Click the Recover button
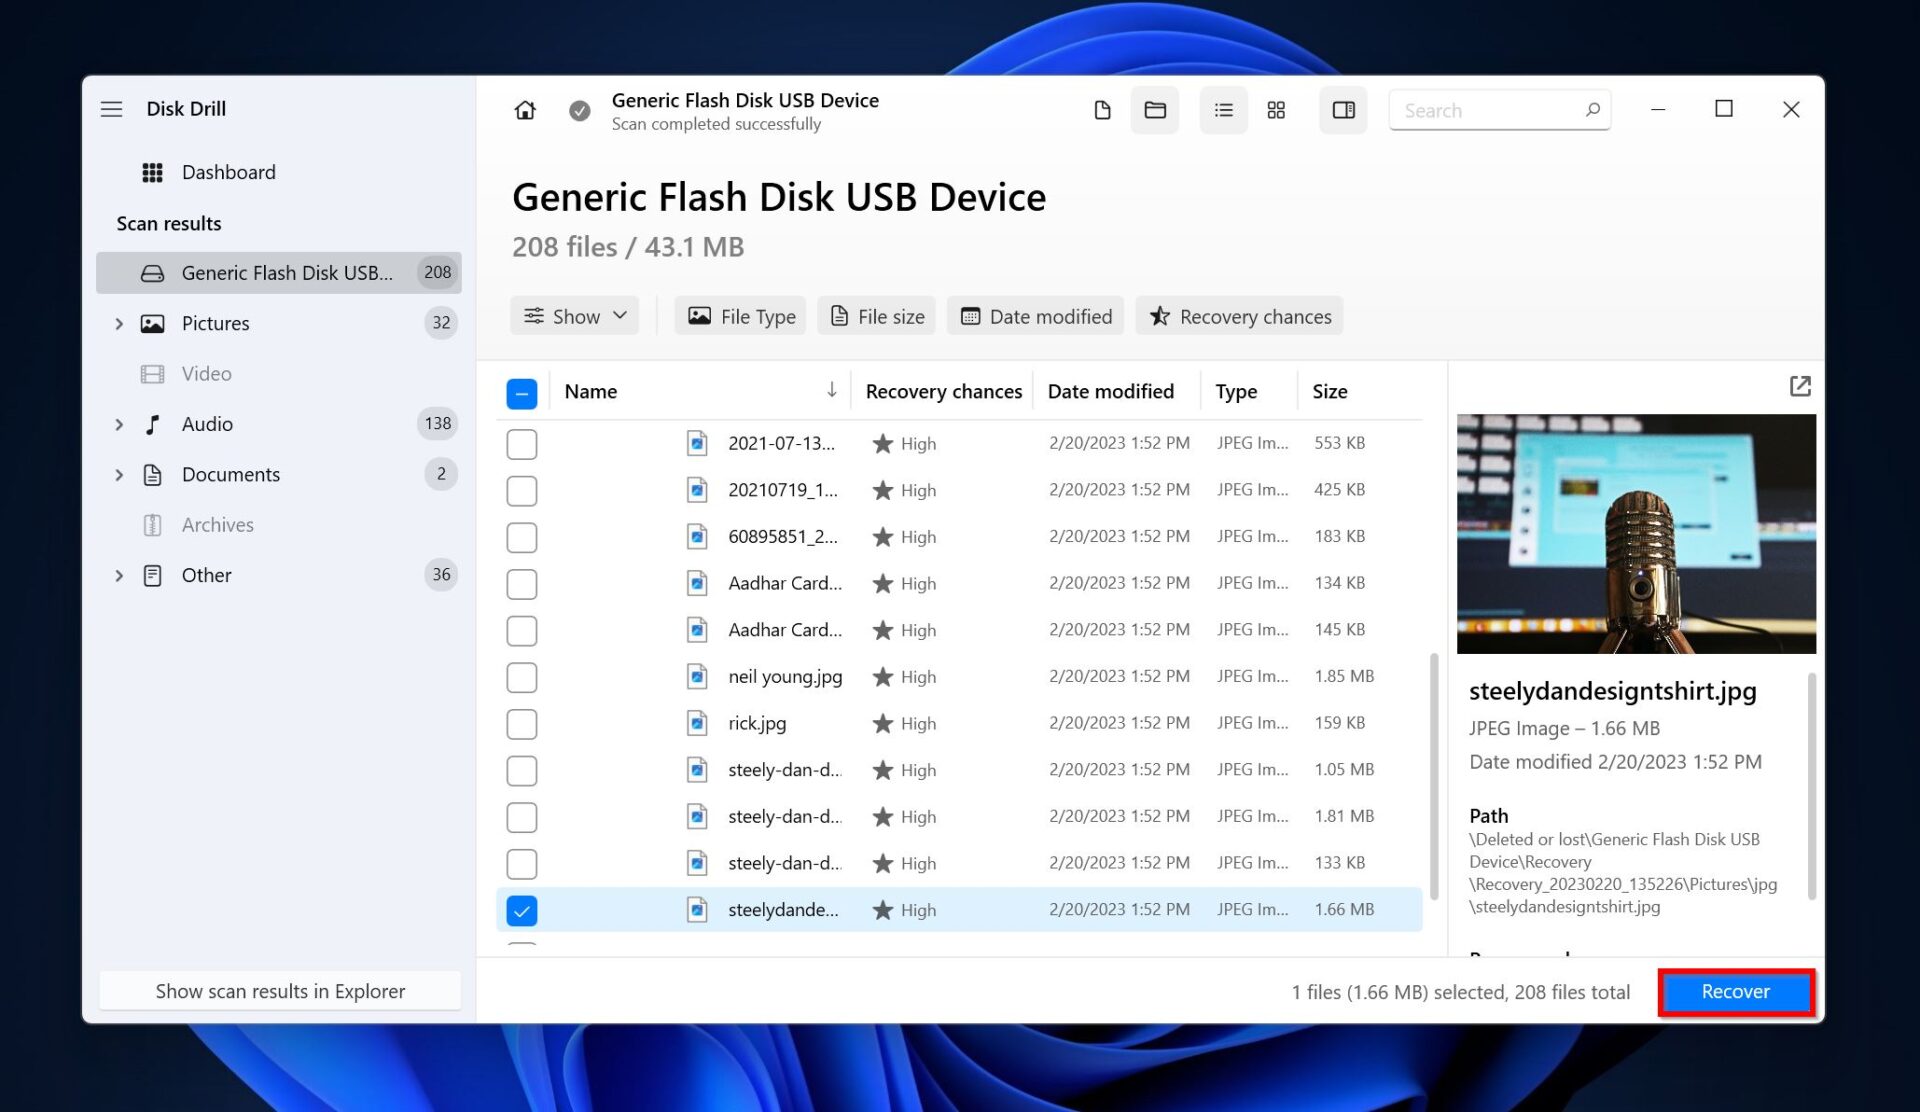1920x1112 pixels. (1735, 992)
